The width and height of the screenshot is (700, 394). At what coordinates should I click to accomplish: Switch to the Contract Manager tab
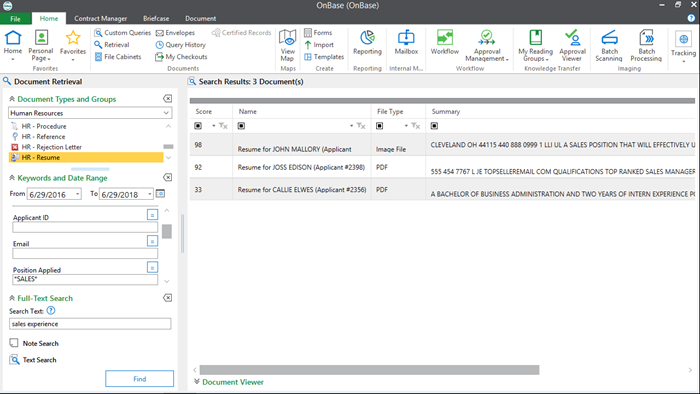(x=100, y=18)
